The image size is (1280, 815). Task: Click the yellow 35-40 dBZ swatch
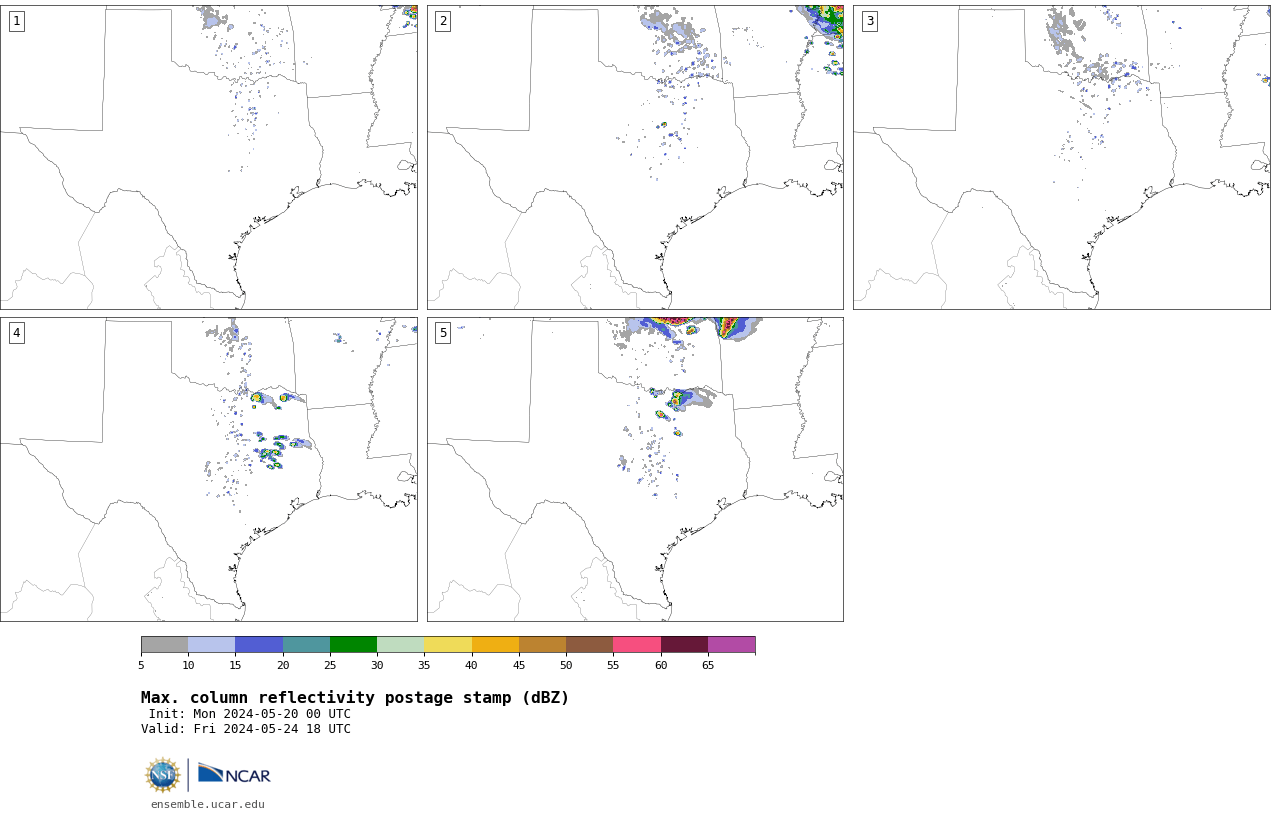448,644
